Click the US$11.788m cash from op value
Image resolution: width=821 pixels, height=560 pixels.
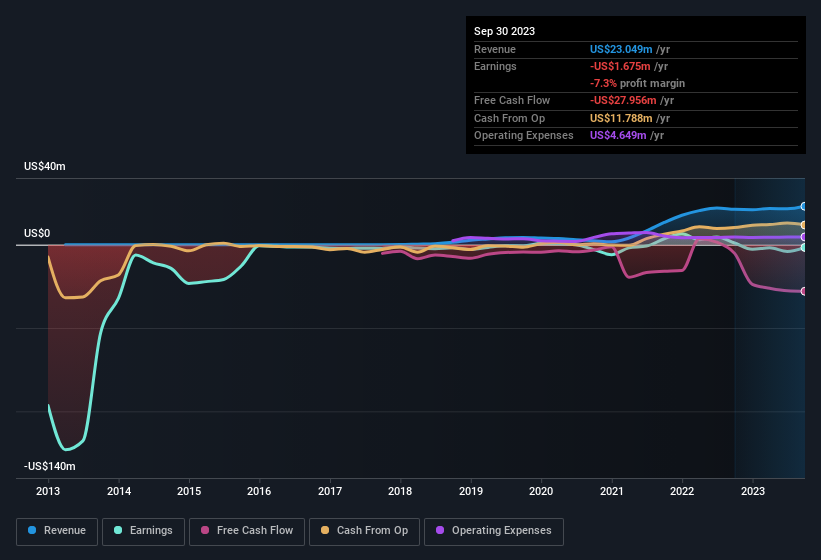point(621,118)
